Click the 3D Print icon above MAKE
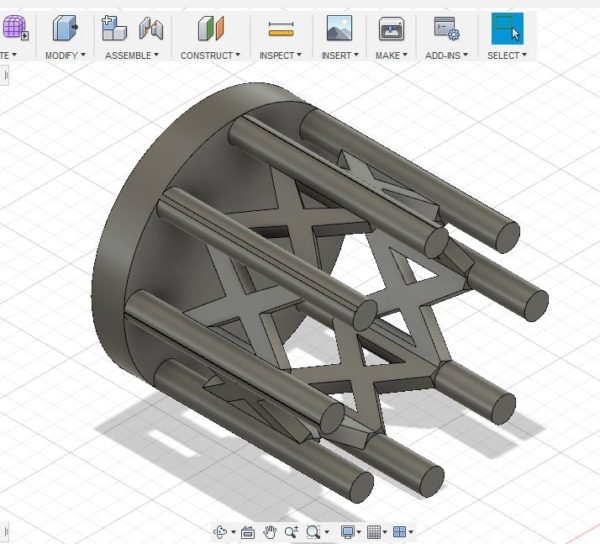This screenshot has width=600, height=544. (391, 29)
